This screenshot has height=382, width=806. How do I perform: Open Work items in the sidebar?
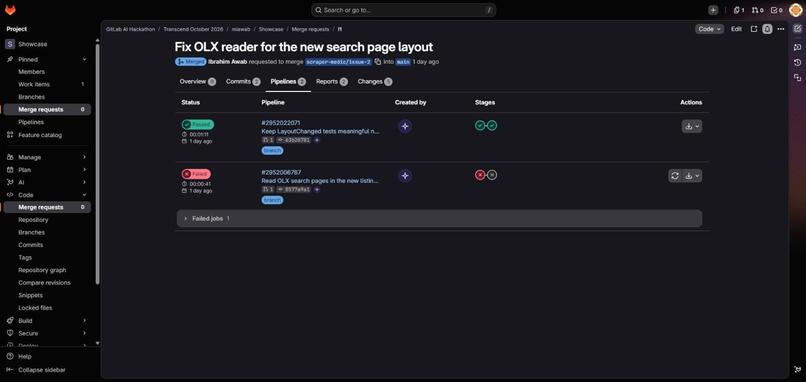[x=47, y=84]
